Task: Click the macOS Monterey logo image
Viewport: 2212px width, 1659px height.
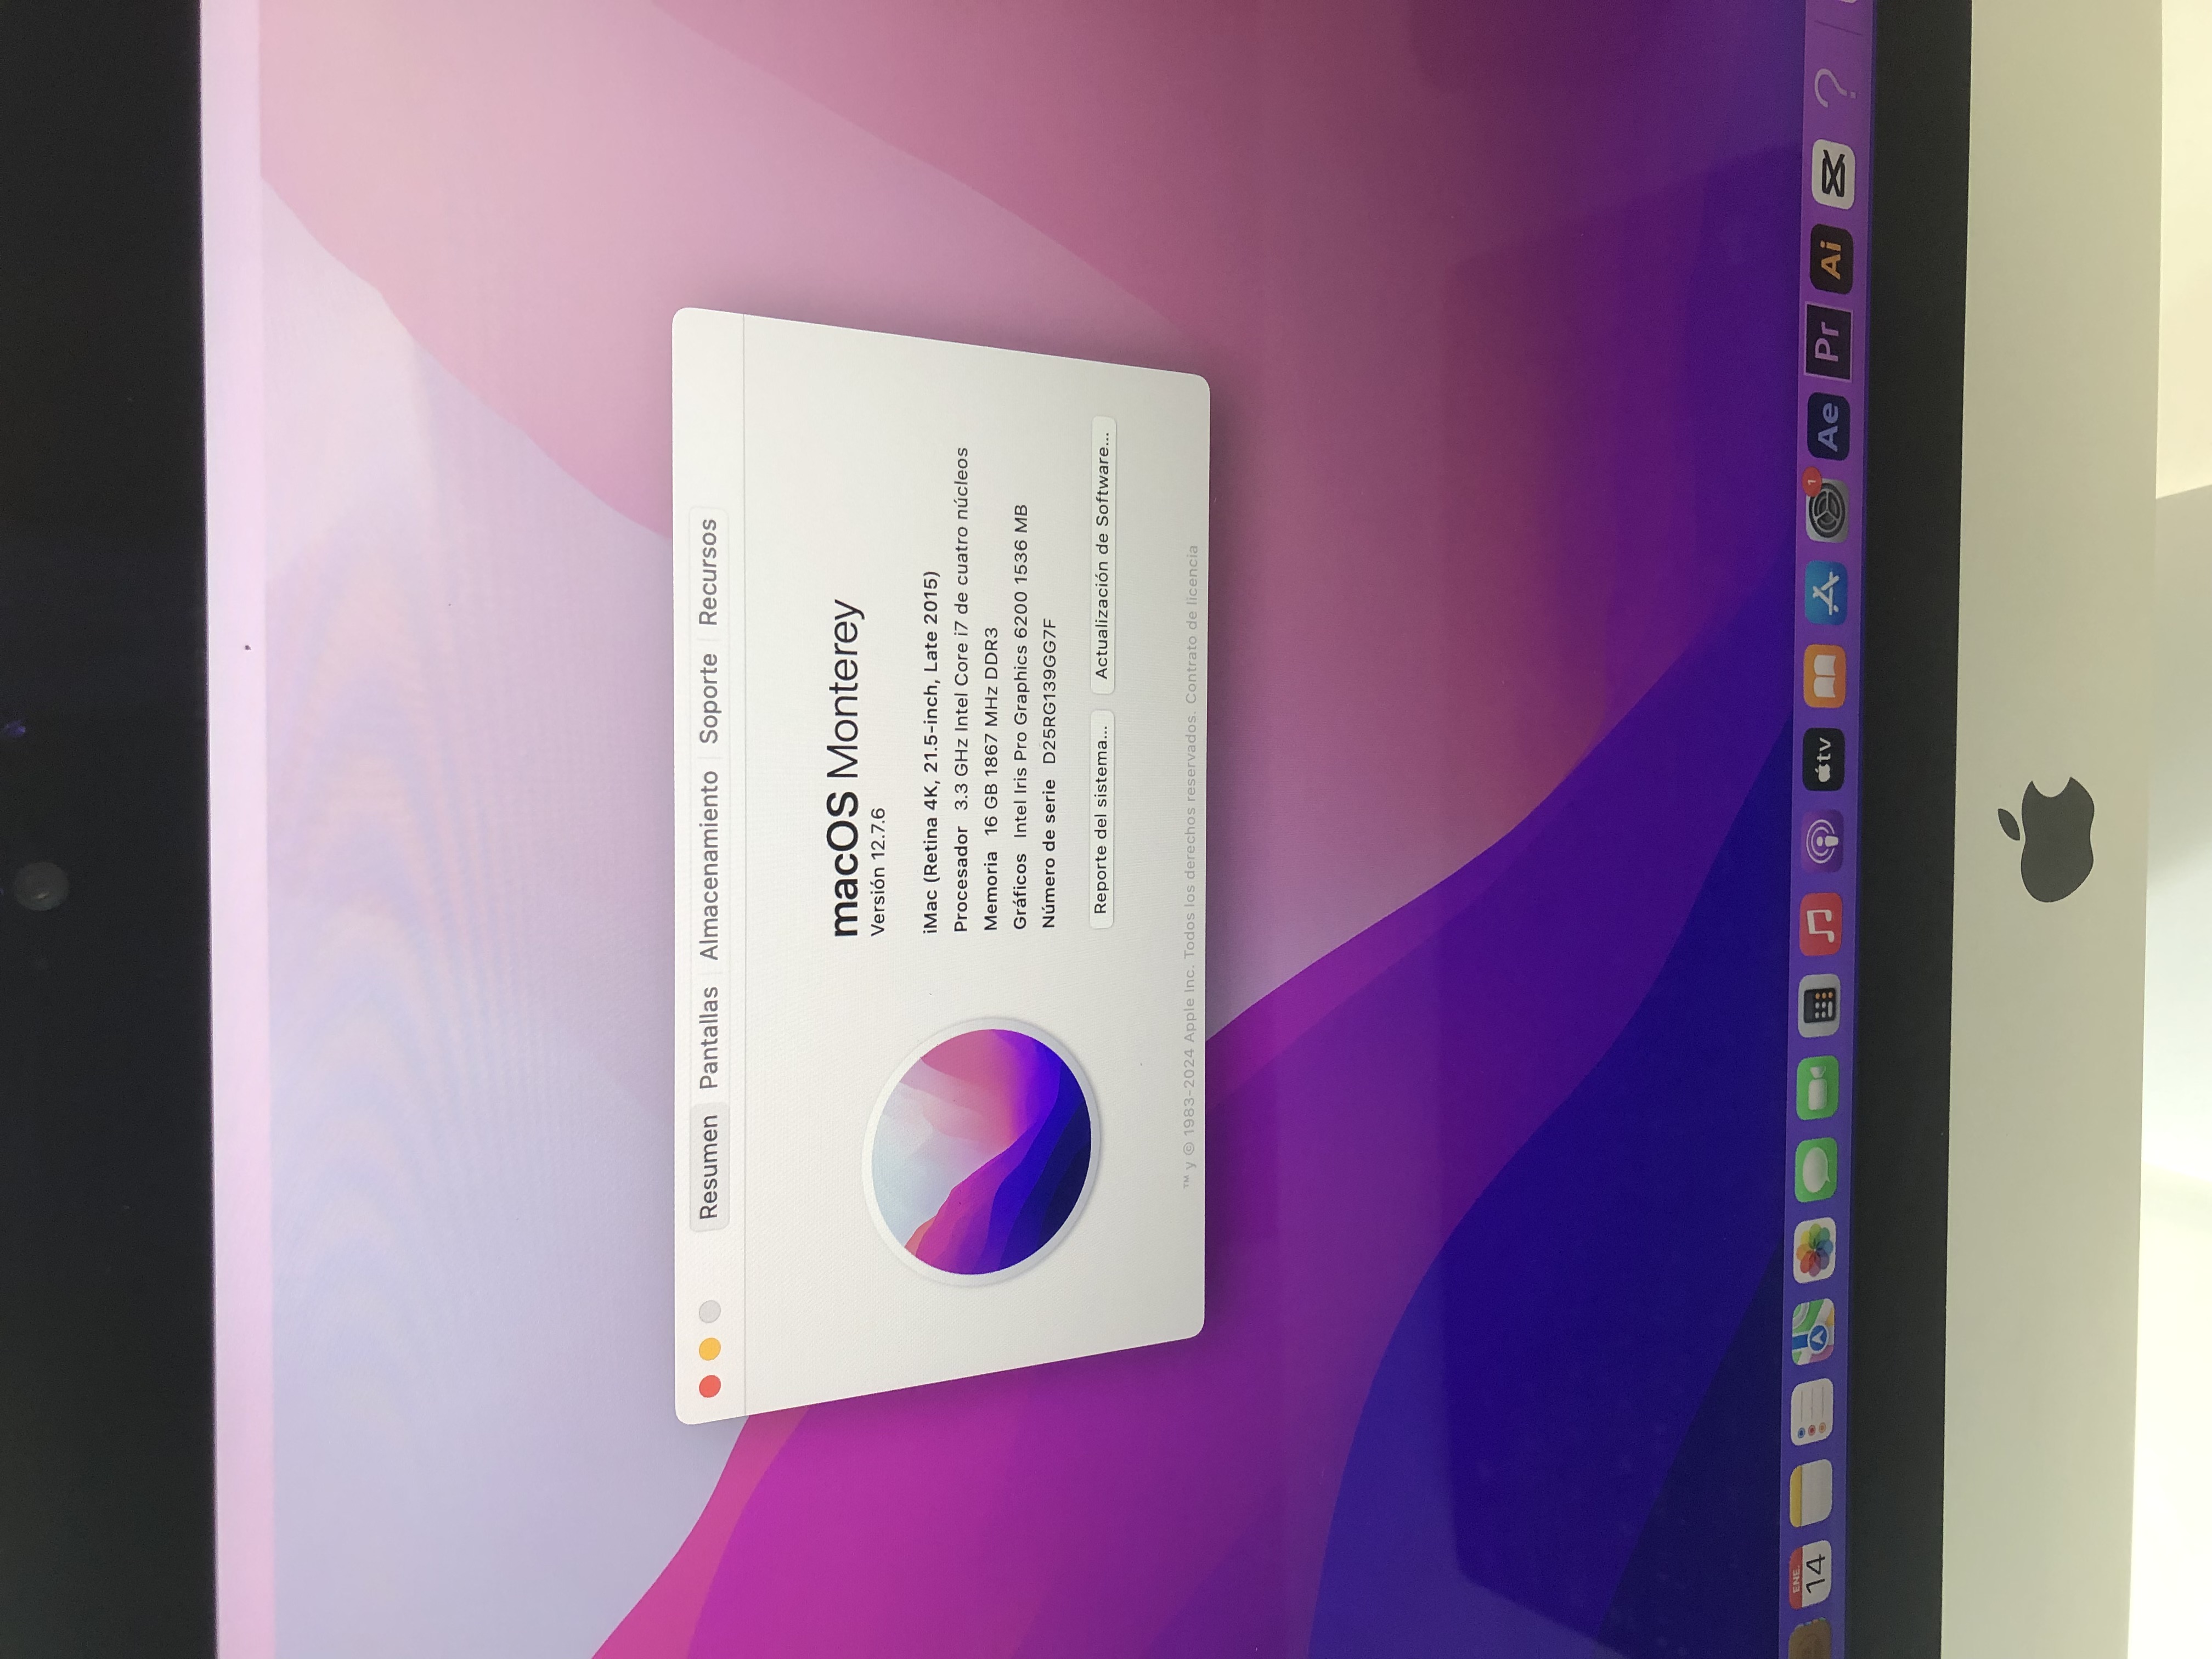Action: point(981,1151)
